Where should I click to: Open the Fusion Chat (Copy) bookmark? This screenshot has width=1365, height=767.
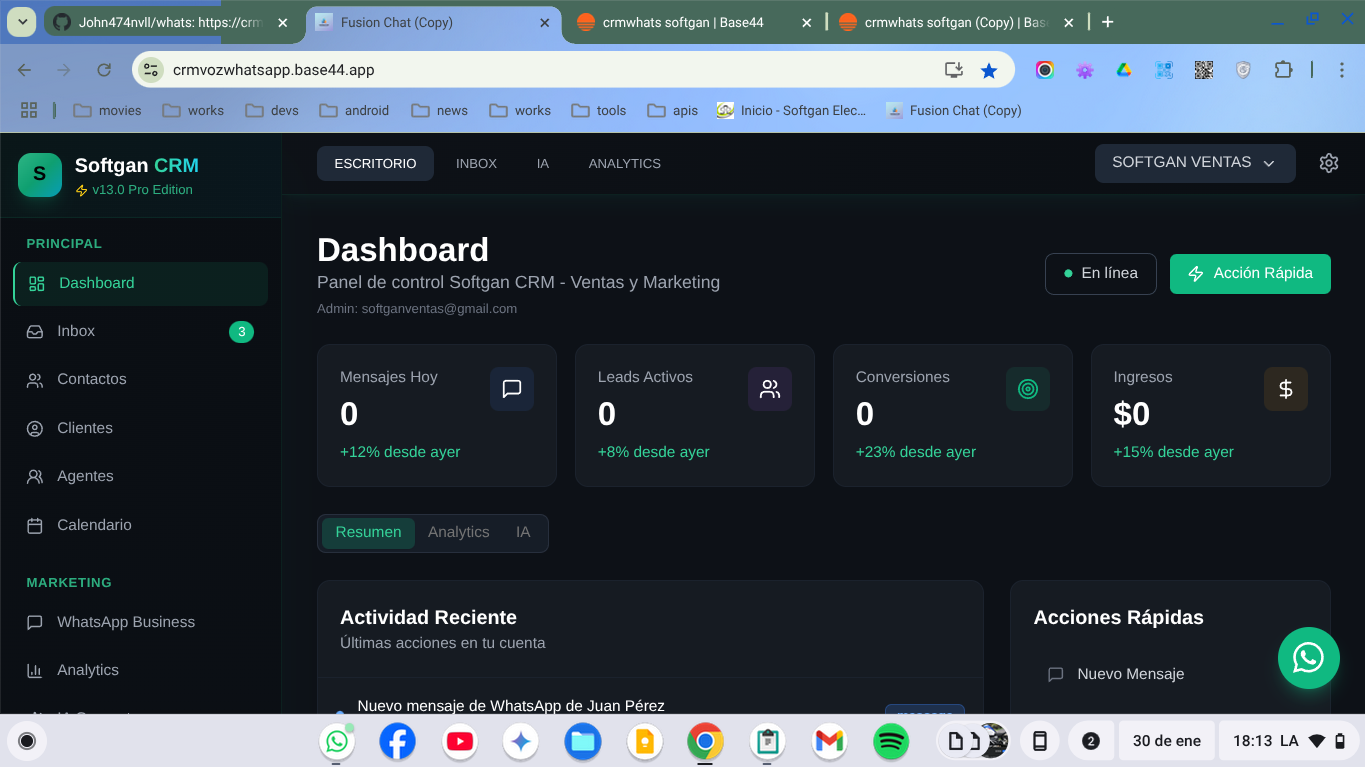[x=954, y=110]
